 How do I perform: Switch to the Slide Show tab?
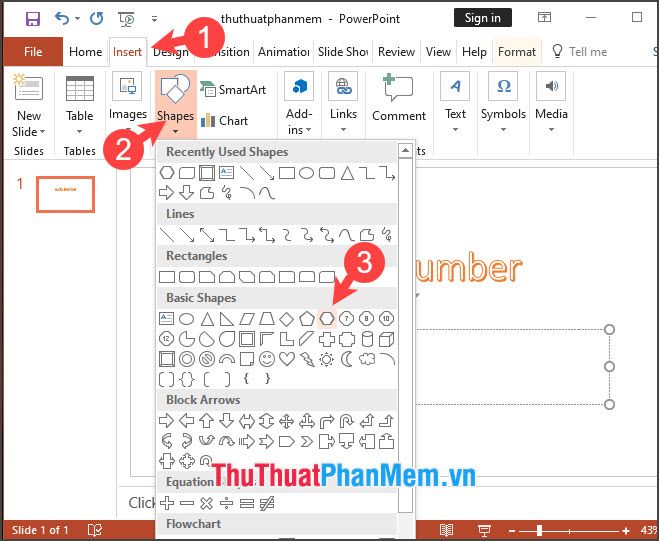[343, 52]
